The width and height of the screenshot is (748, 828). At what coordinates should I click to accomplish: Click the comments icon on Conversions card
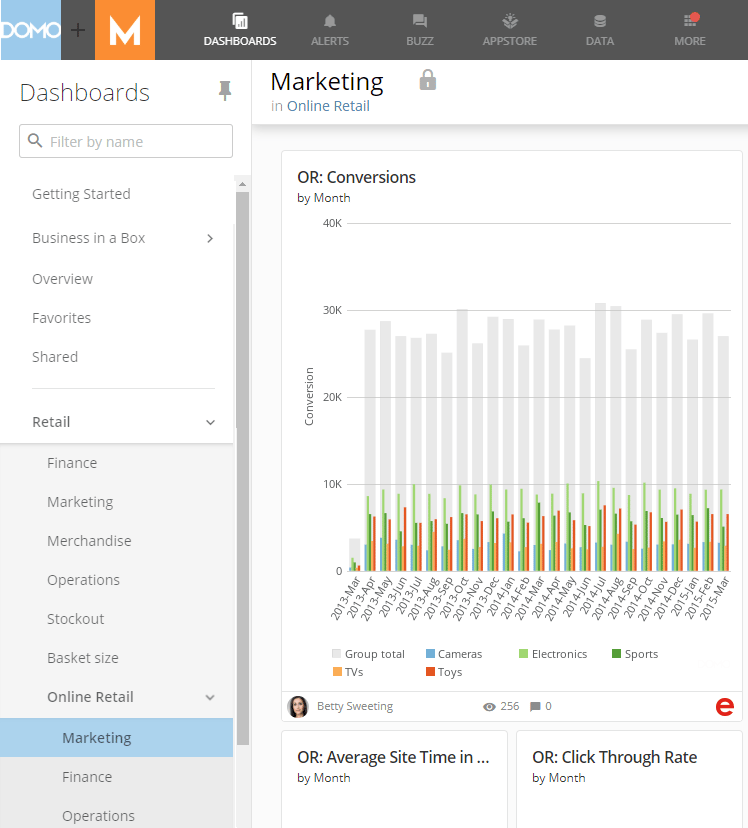pos(535,707)
